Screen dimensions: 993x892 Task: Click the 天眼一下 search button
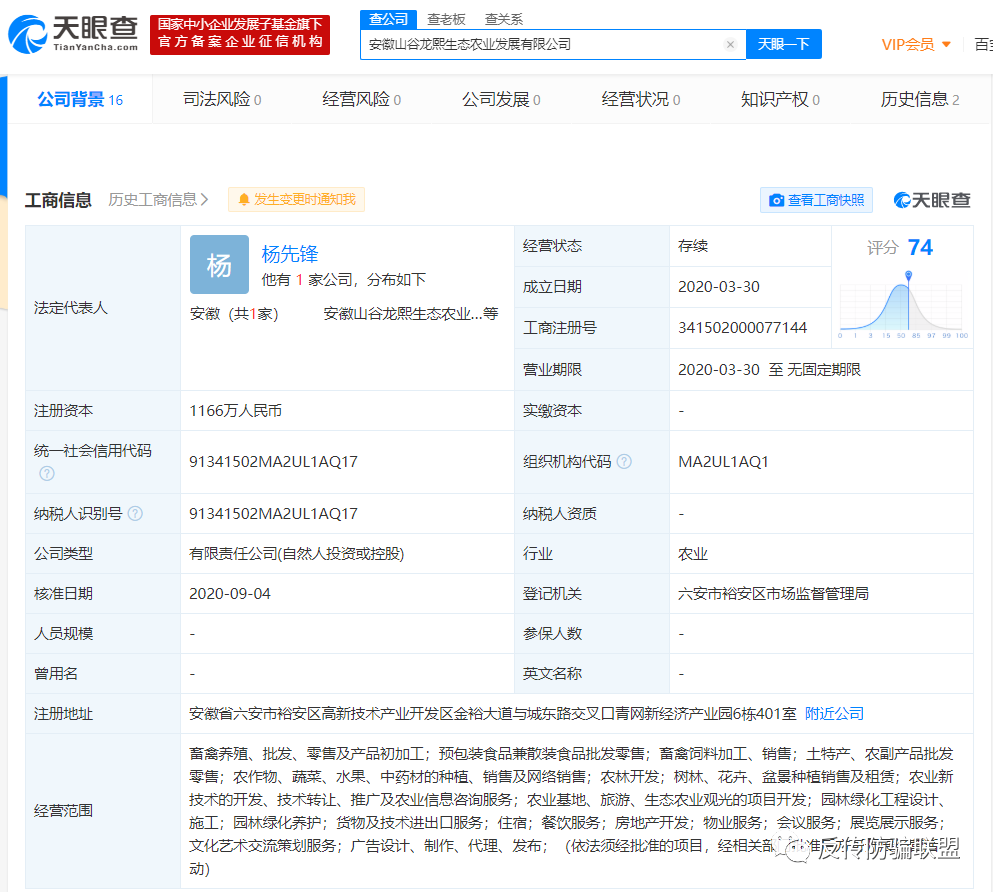(783, 44)
